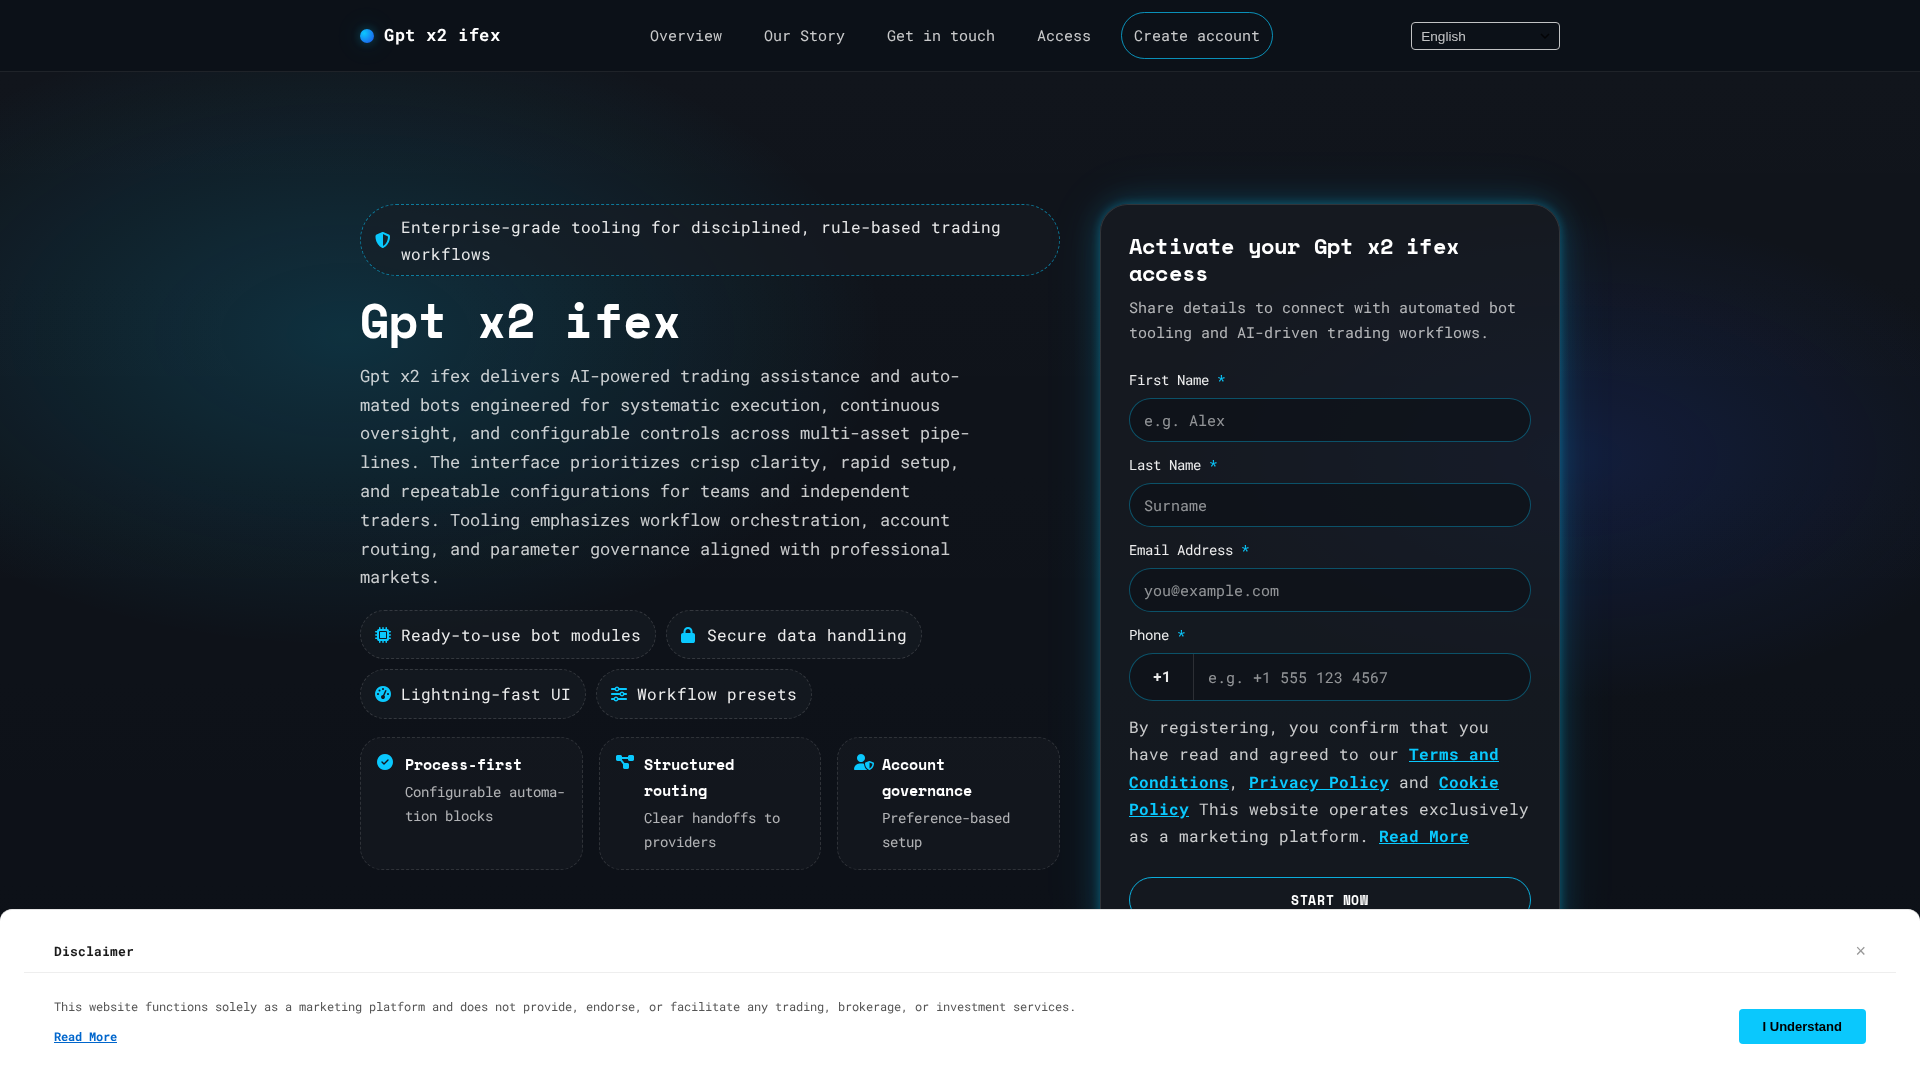This screenshot has width=1920, height=1080.
Task: Open the English language dropdown
Action: [1485, 36]
